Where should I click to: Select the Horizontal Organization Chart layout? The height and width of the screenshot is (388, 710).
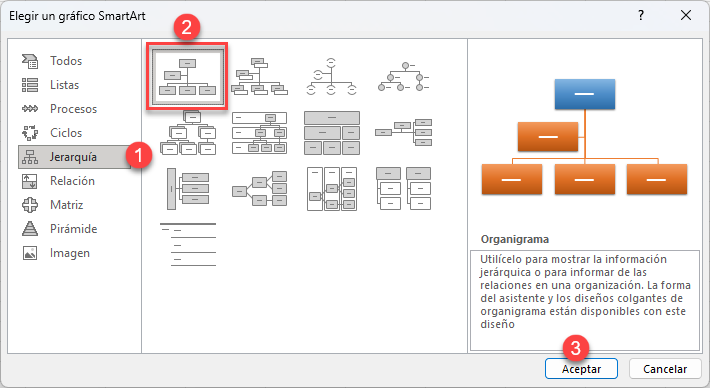(403, 133)
